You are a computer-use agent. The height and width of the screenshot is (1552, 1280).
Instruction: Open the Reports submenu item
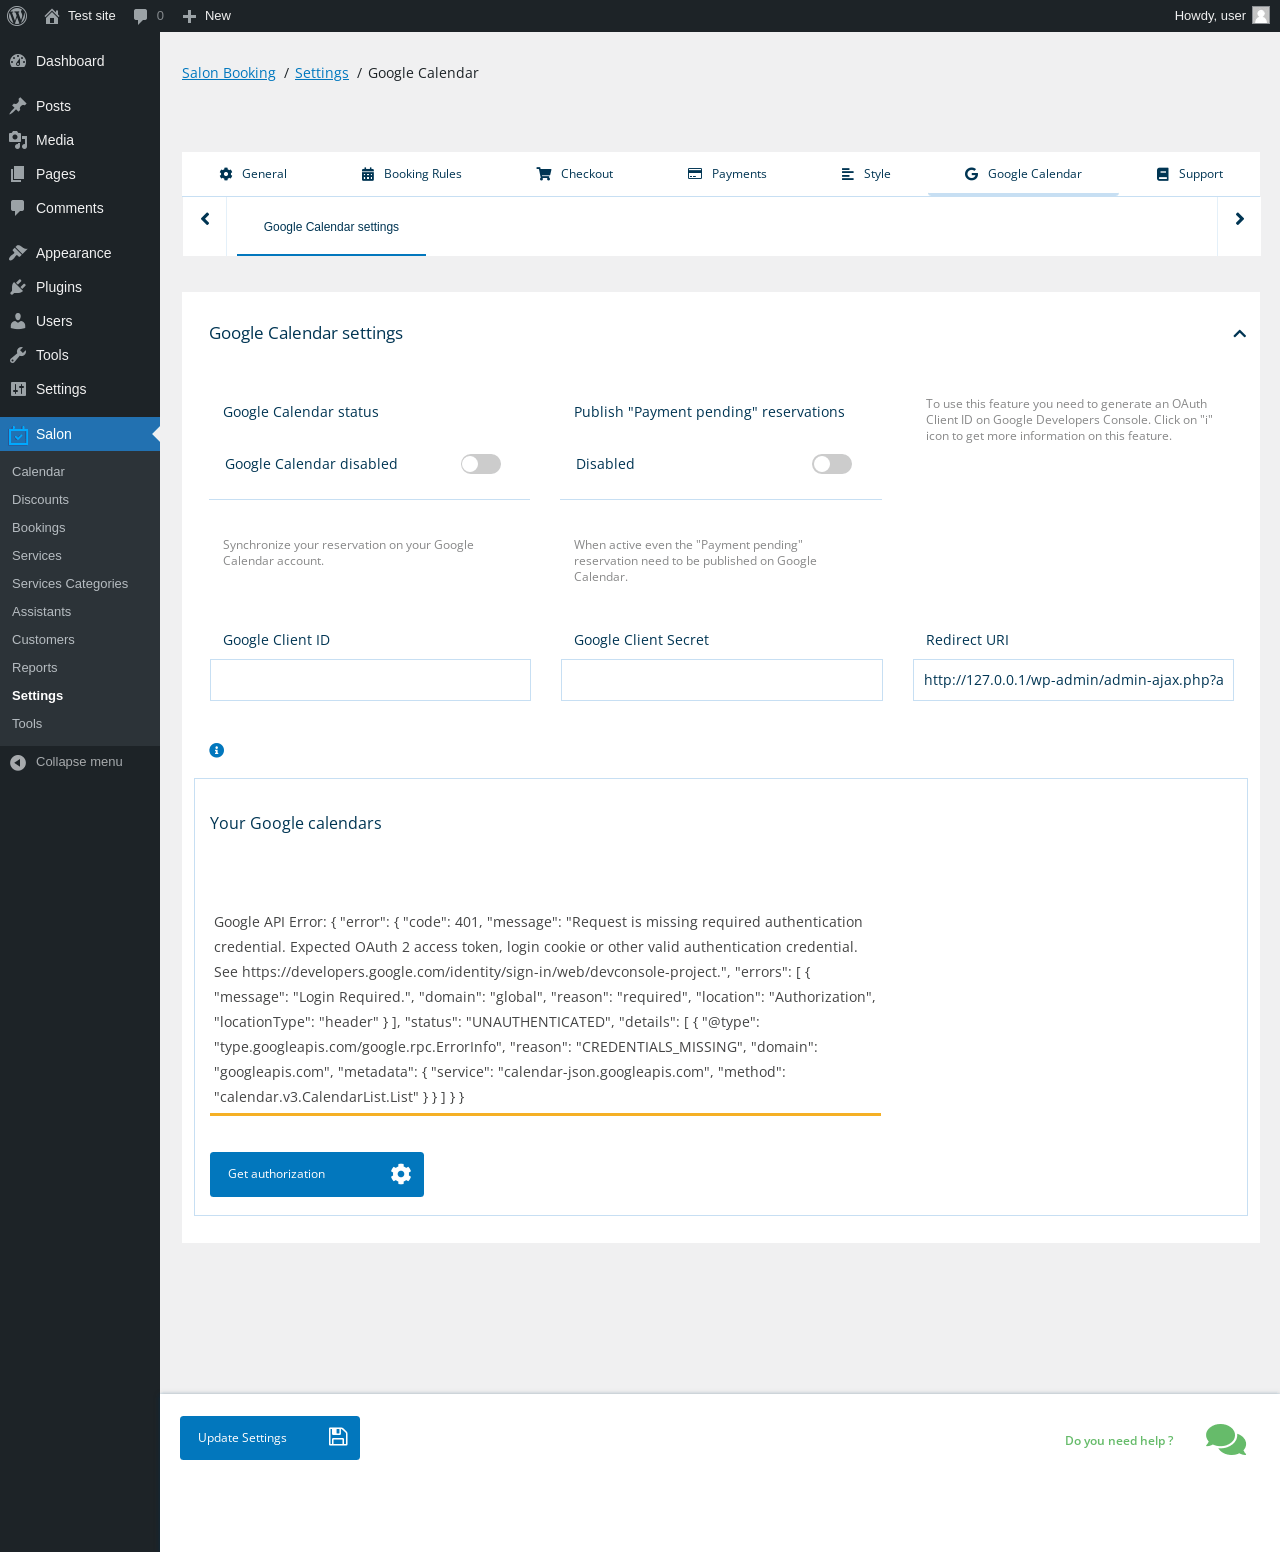point(34,668)
